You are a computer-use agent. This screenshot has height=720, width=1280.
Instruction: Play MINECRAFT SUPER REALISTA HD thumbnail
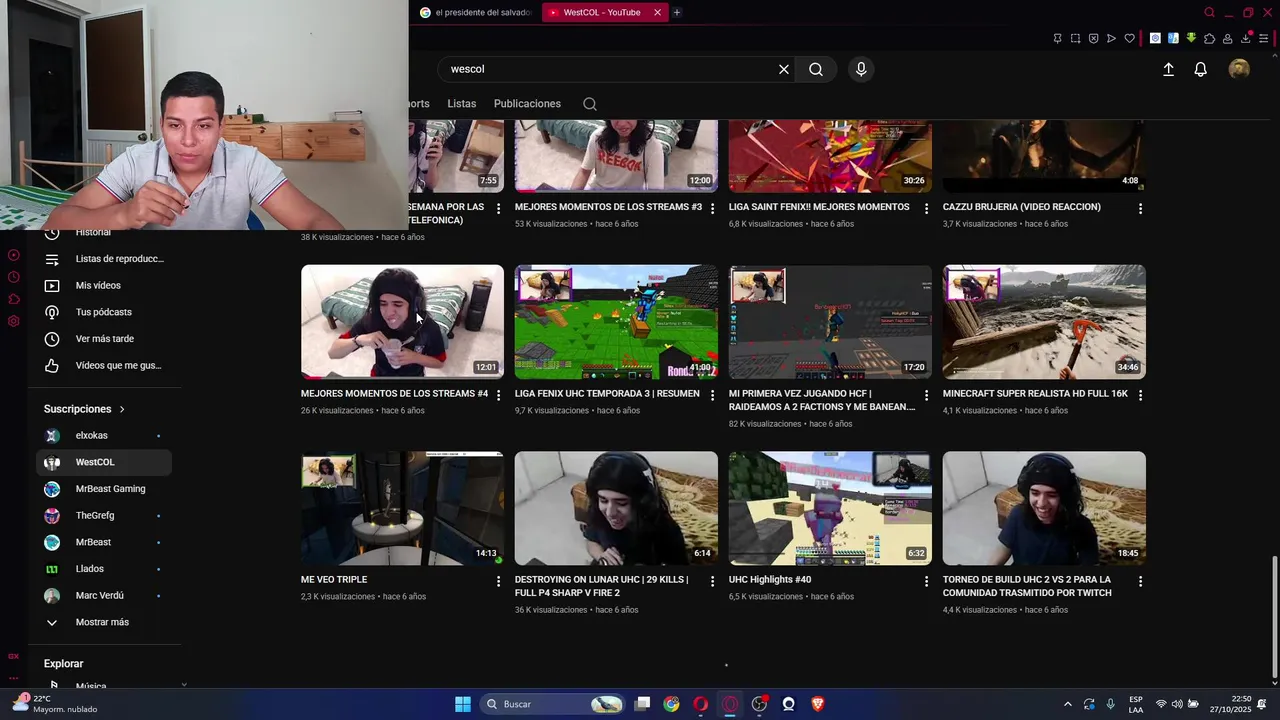[1044, 322]
